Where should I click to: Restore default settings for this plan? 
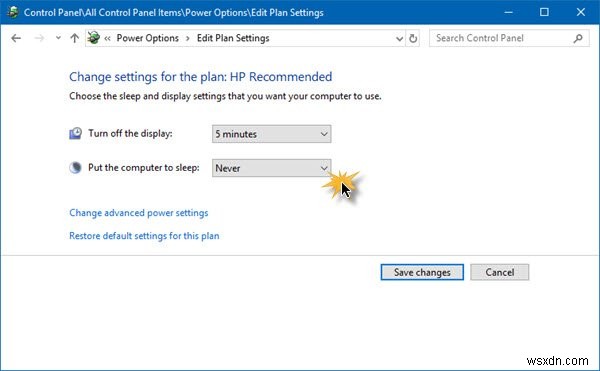[144, 236]
